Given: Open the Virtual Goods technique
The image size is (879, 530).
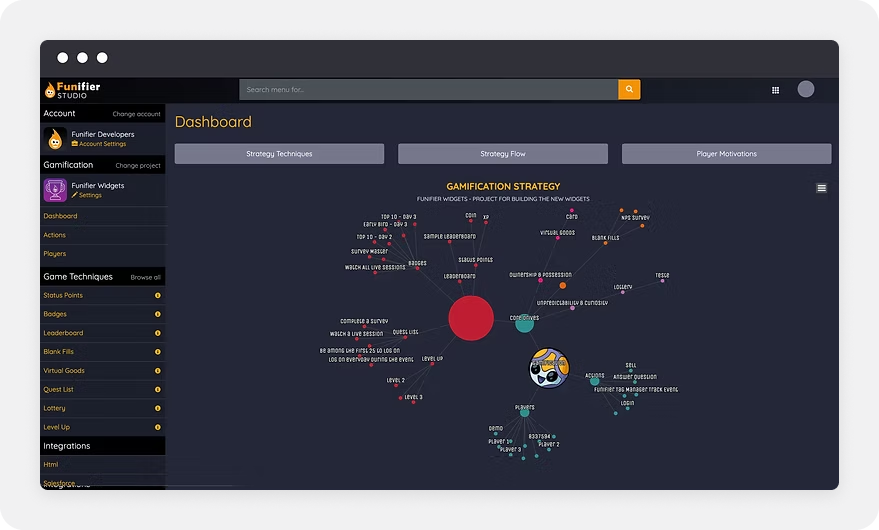Looking at the screenshot, I should pos(64,371).
